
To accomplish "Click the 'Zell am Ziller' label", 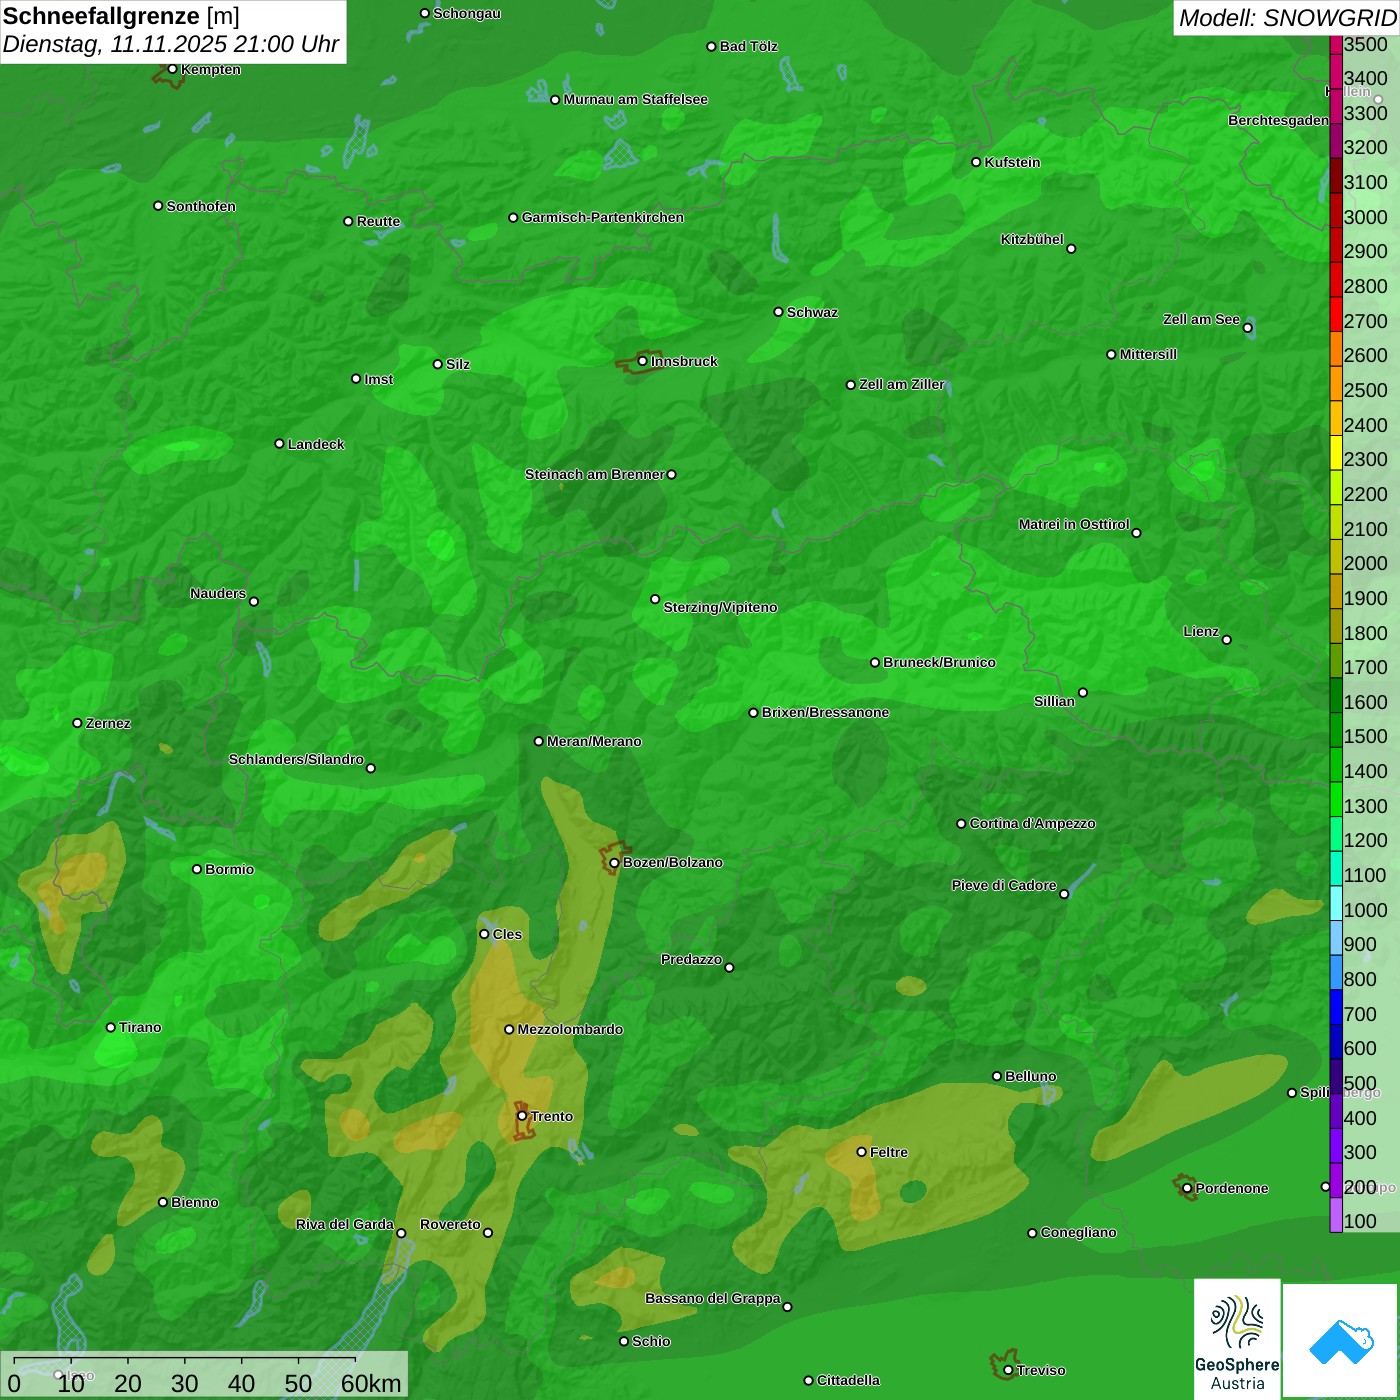I will (x=902, y=384).
